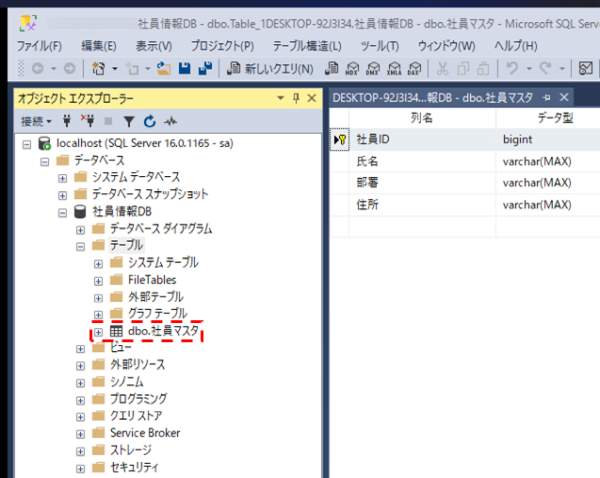Select the Service Broker folder
This screenshot has height=478, width=600.
pyautogui.click(x=144, y=433)
